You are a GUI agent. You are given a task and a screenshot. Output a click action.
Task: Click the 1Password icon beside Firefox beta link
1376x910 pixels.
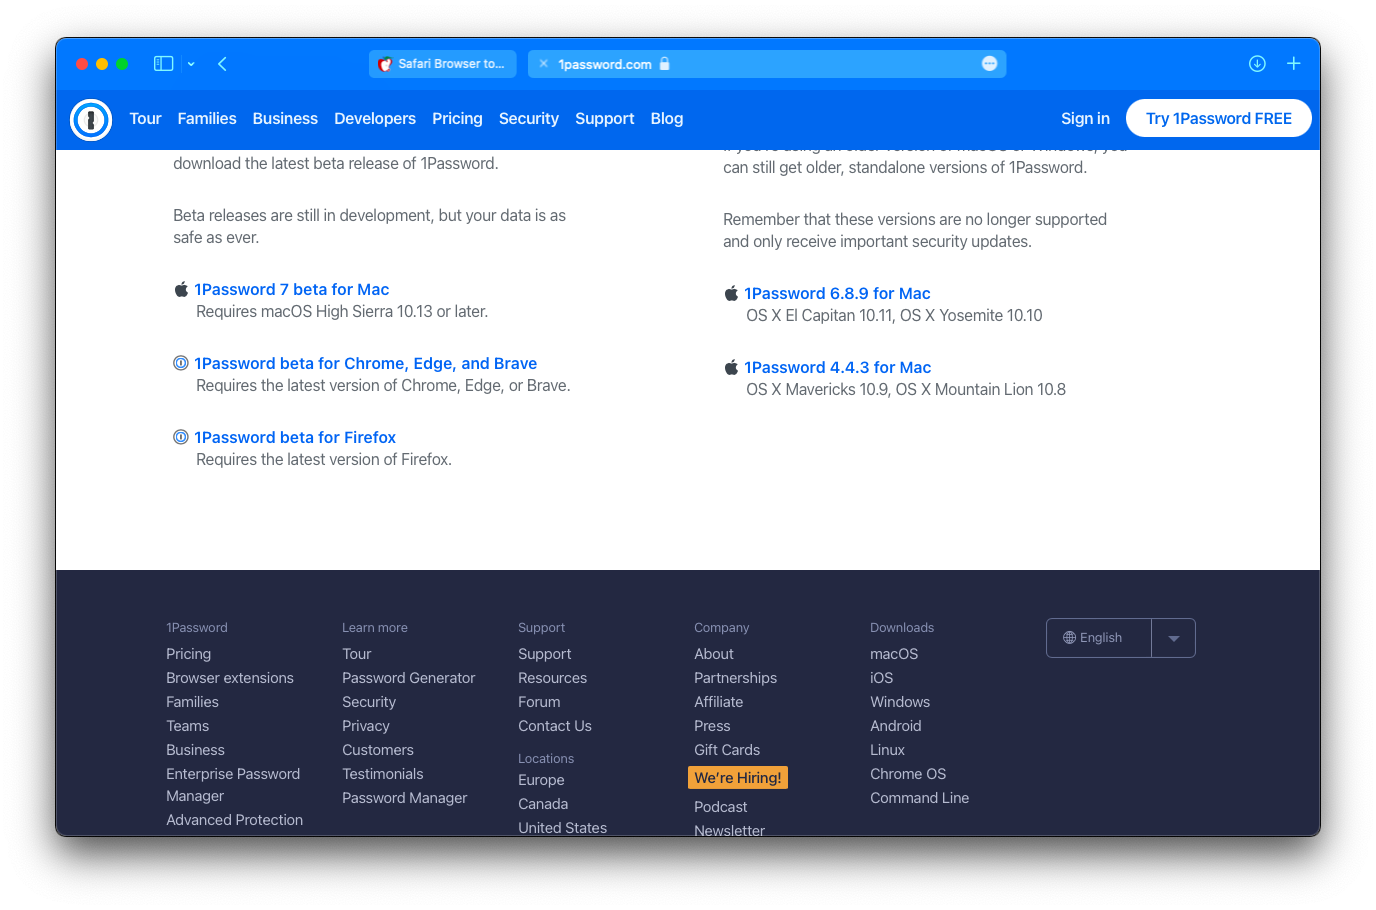click(x=181, y=438)
